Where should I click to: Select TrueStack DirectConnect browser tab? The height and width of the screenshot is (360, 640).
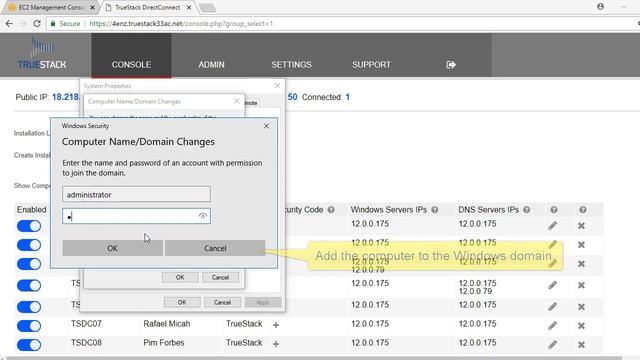pos(147,7)
